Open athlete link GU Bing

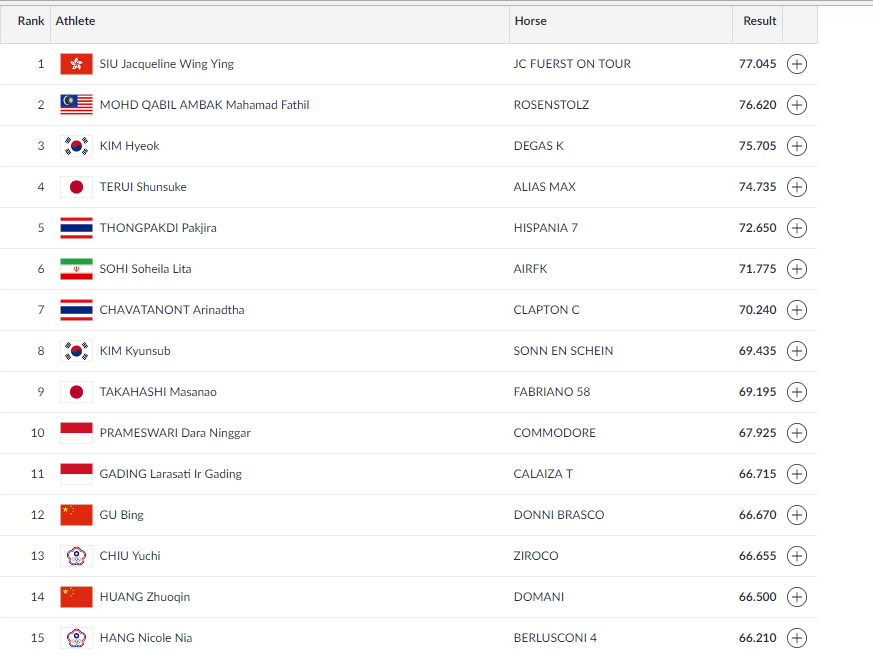(x=121, y=515)
